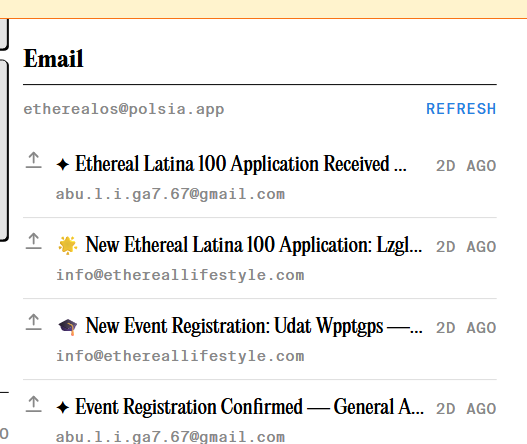Click info@ethereallifestyle.com under Latina 100 Application
Screen dimensions: 527x444
pyautogui.click(x=180, y=275)
